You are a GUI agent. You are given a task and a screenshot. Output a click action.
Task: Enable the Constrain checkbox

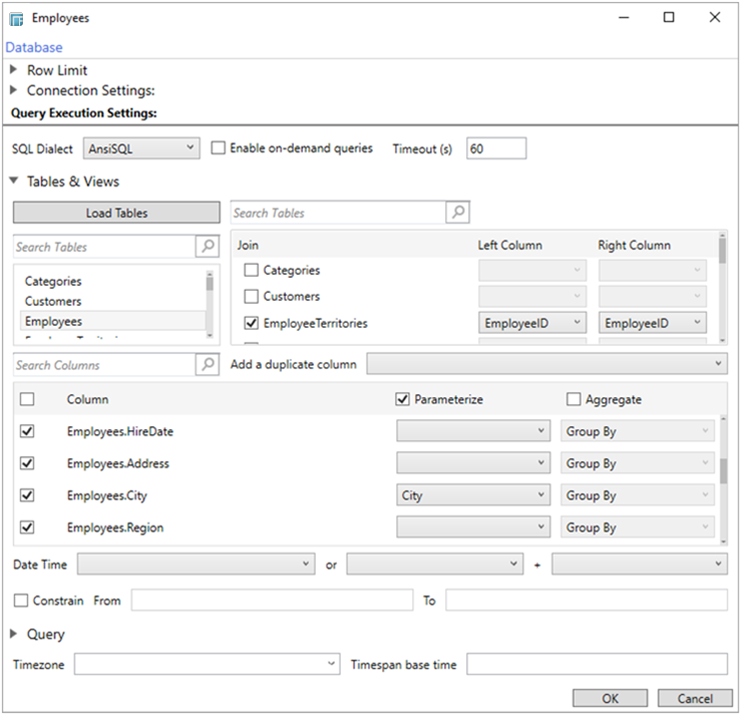tap(21, 600)
